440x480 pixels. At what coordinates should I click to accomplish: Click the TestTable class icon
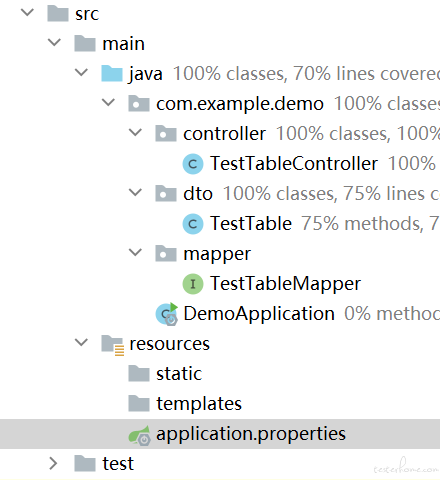point(193,224)
